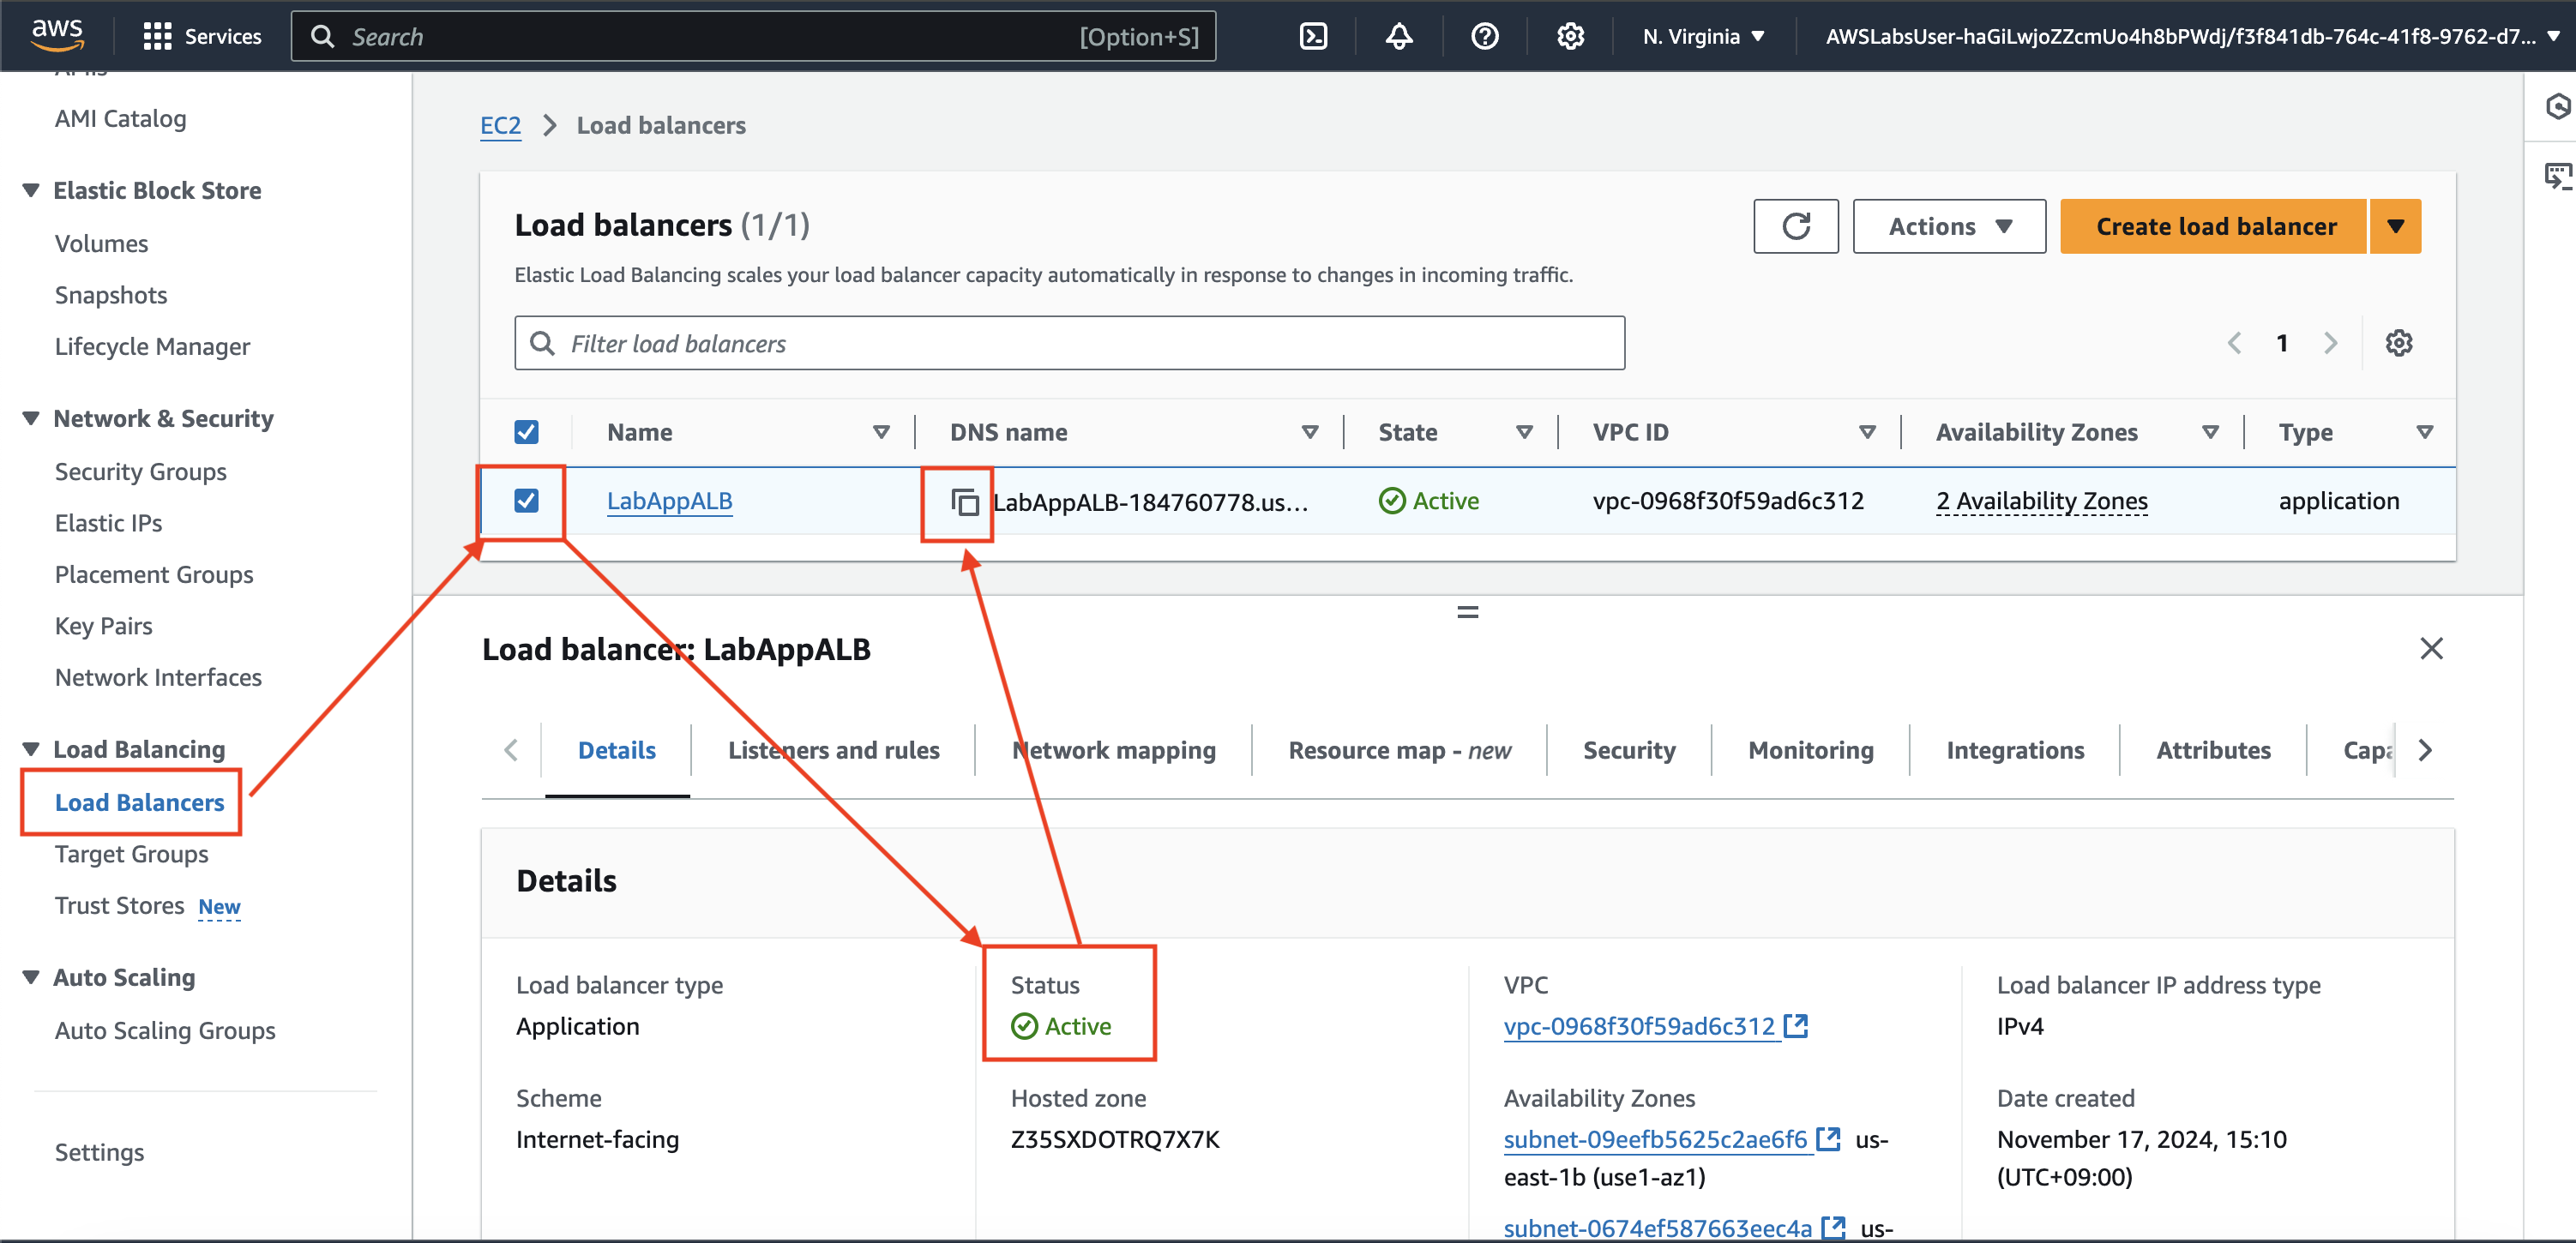Expand the N. Virginia region selector
This screenshot has height=1243, width=2576.
[1703, 37]
